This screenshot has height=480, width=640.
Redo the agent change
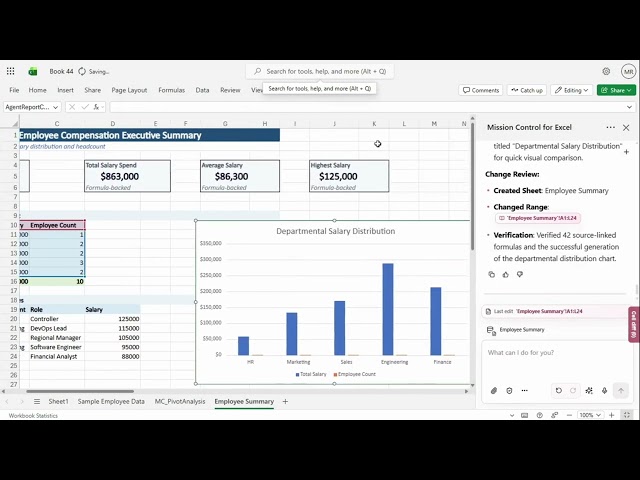(x=573, y=391)
